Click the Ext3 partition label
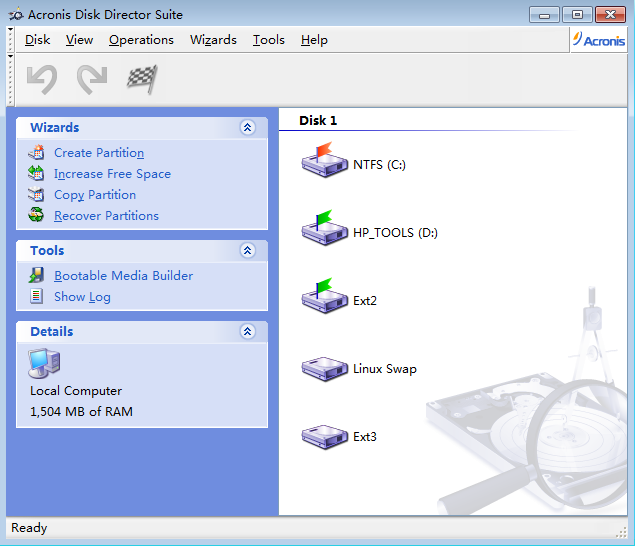Viewport: 635px width, 546px height. point(364,437)
